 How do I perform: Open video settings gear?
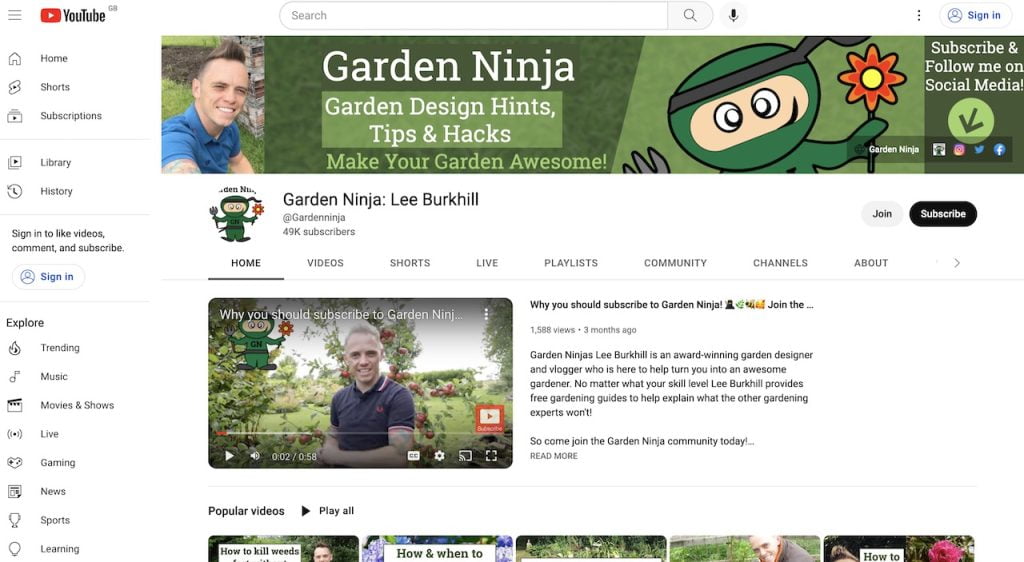440,456
